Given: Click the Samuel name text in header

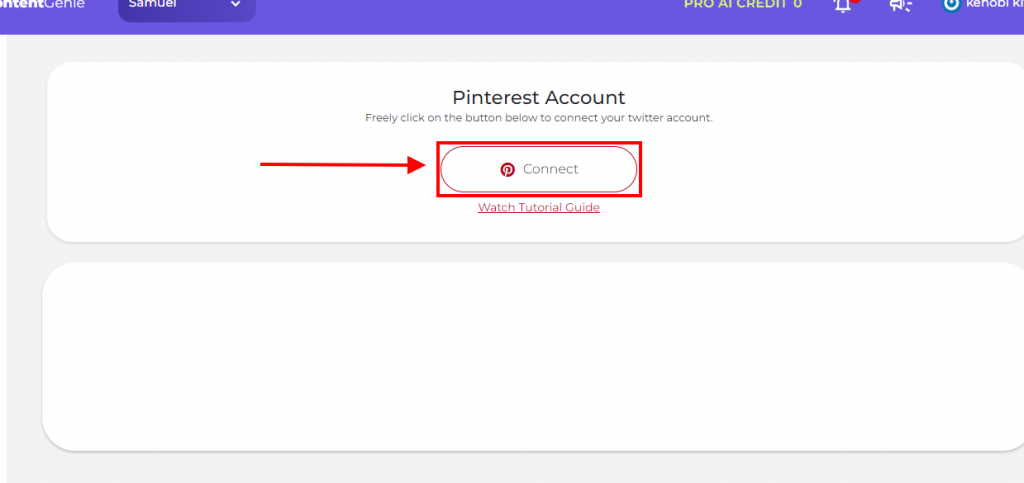Looking at the screenshot, I should point(152,4).
